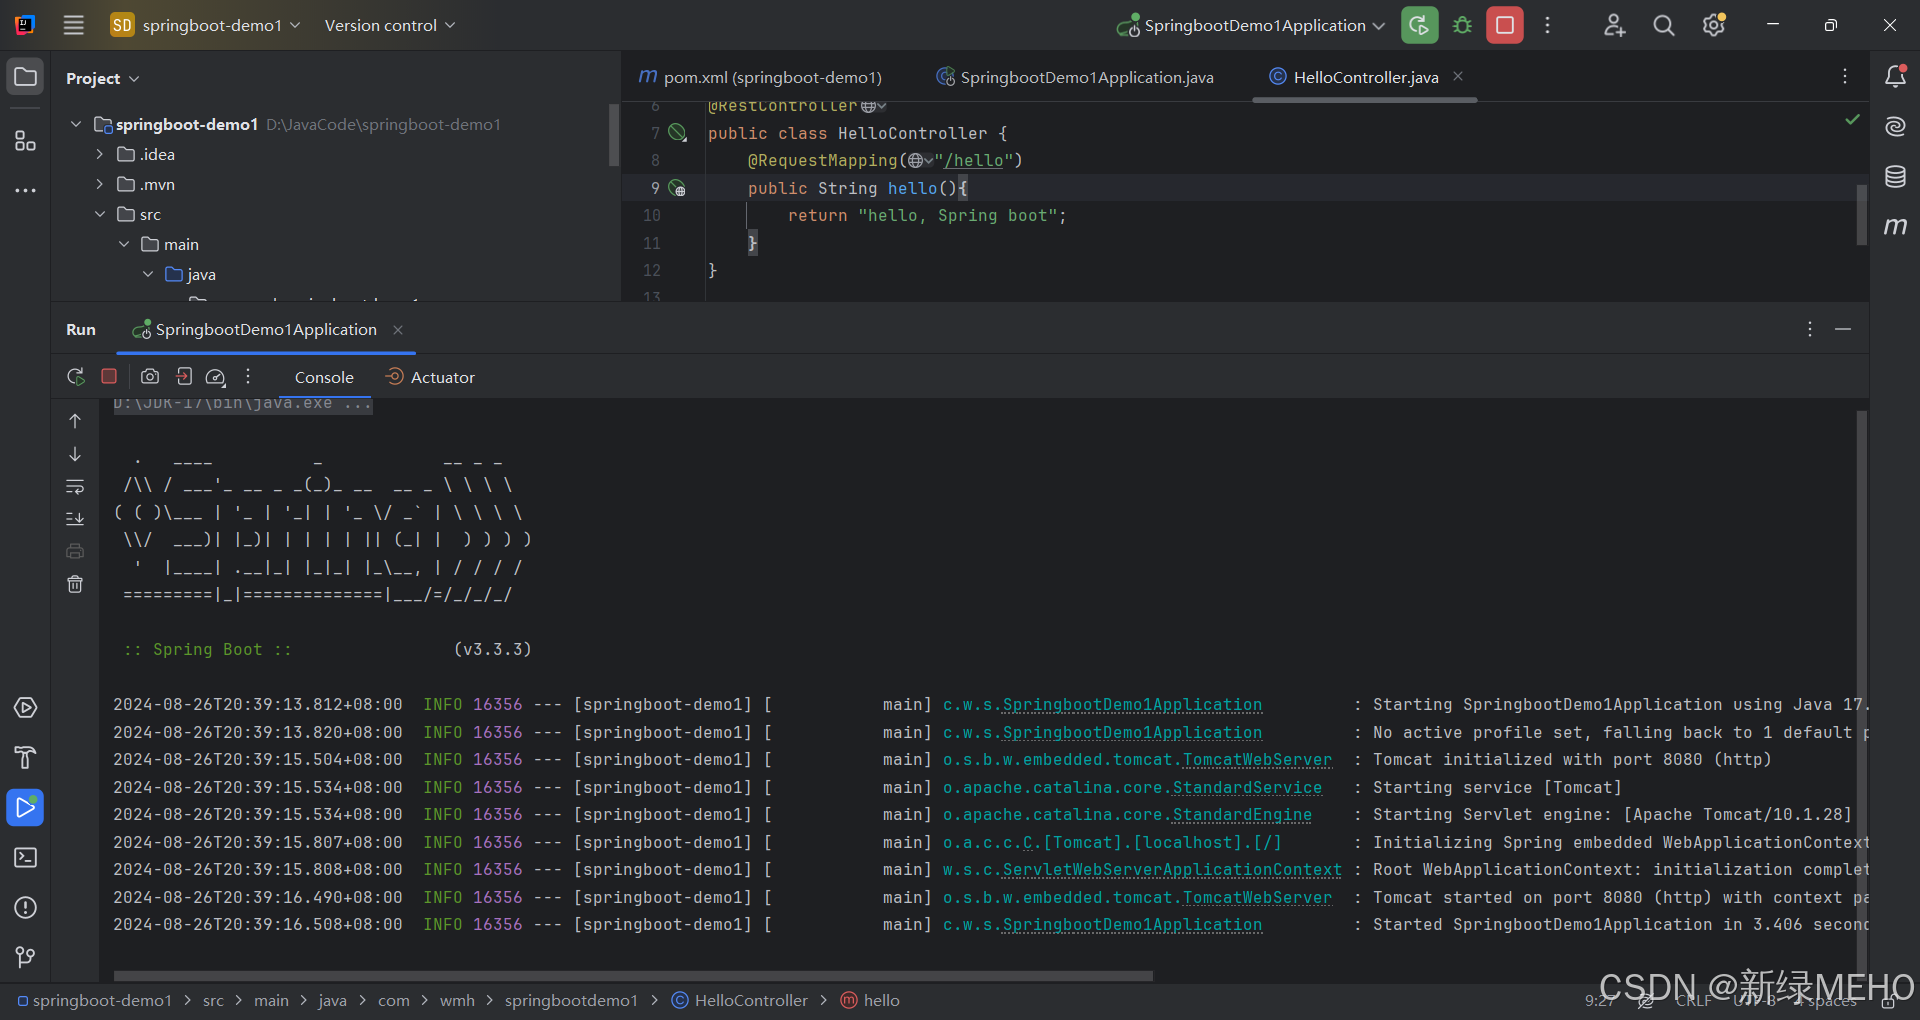Rerun application in Run panel toolbar
The image size is (1920, 1020).
(x=76, y=377)
